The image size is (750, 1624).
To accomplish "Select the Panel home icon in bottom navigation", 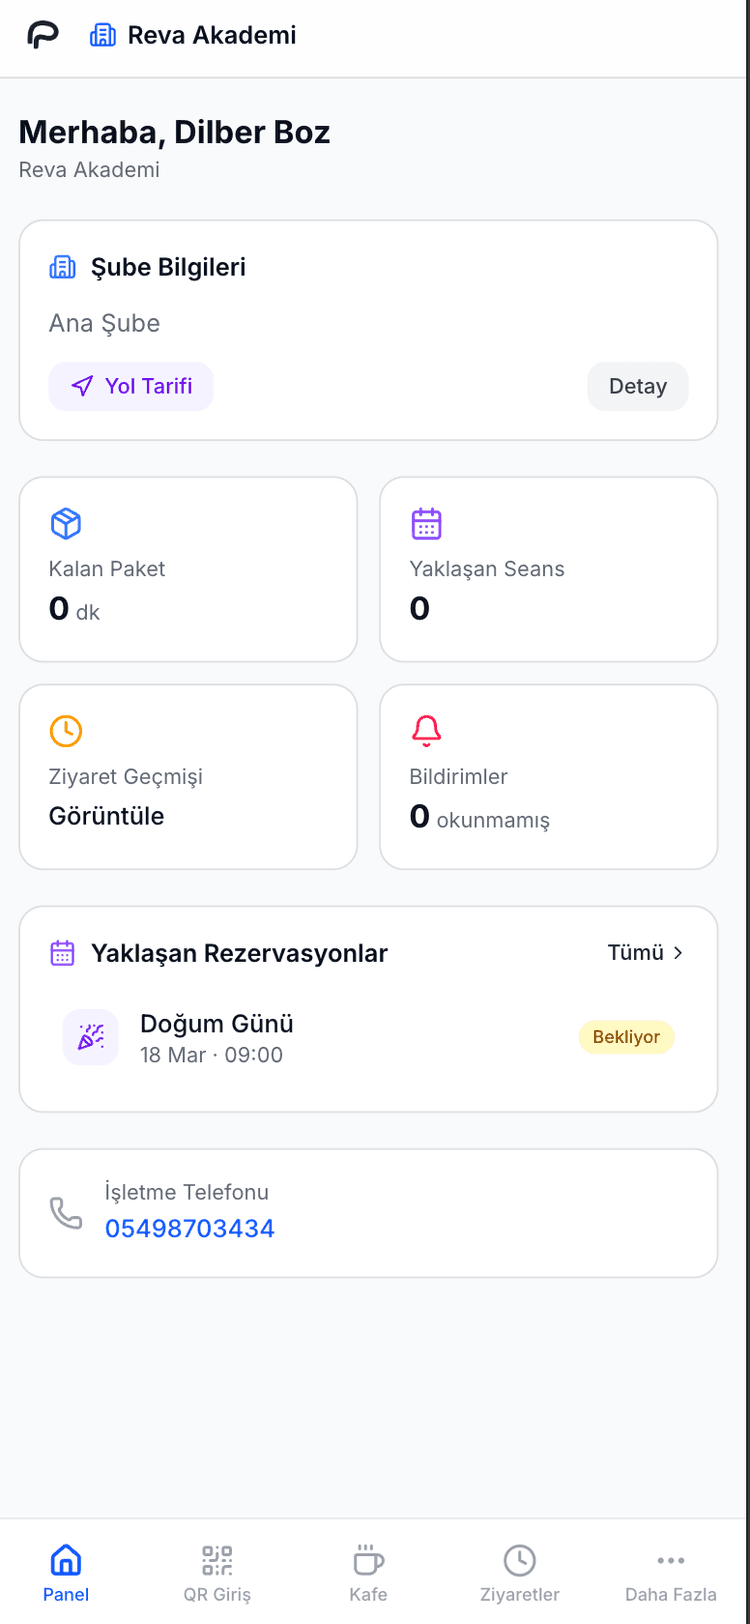I will coord(65,1559).
